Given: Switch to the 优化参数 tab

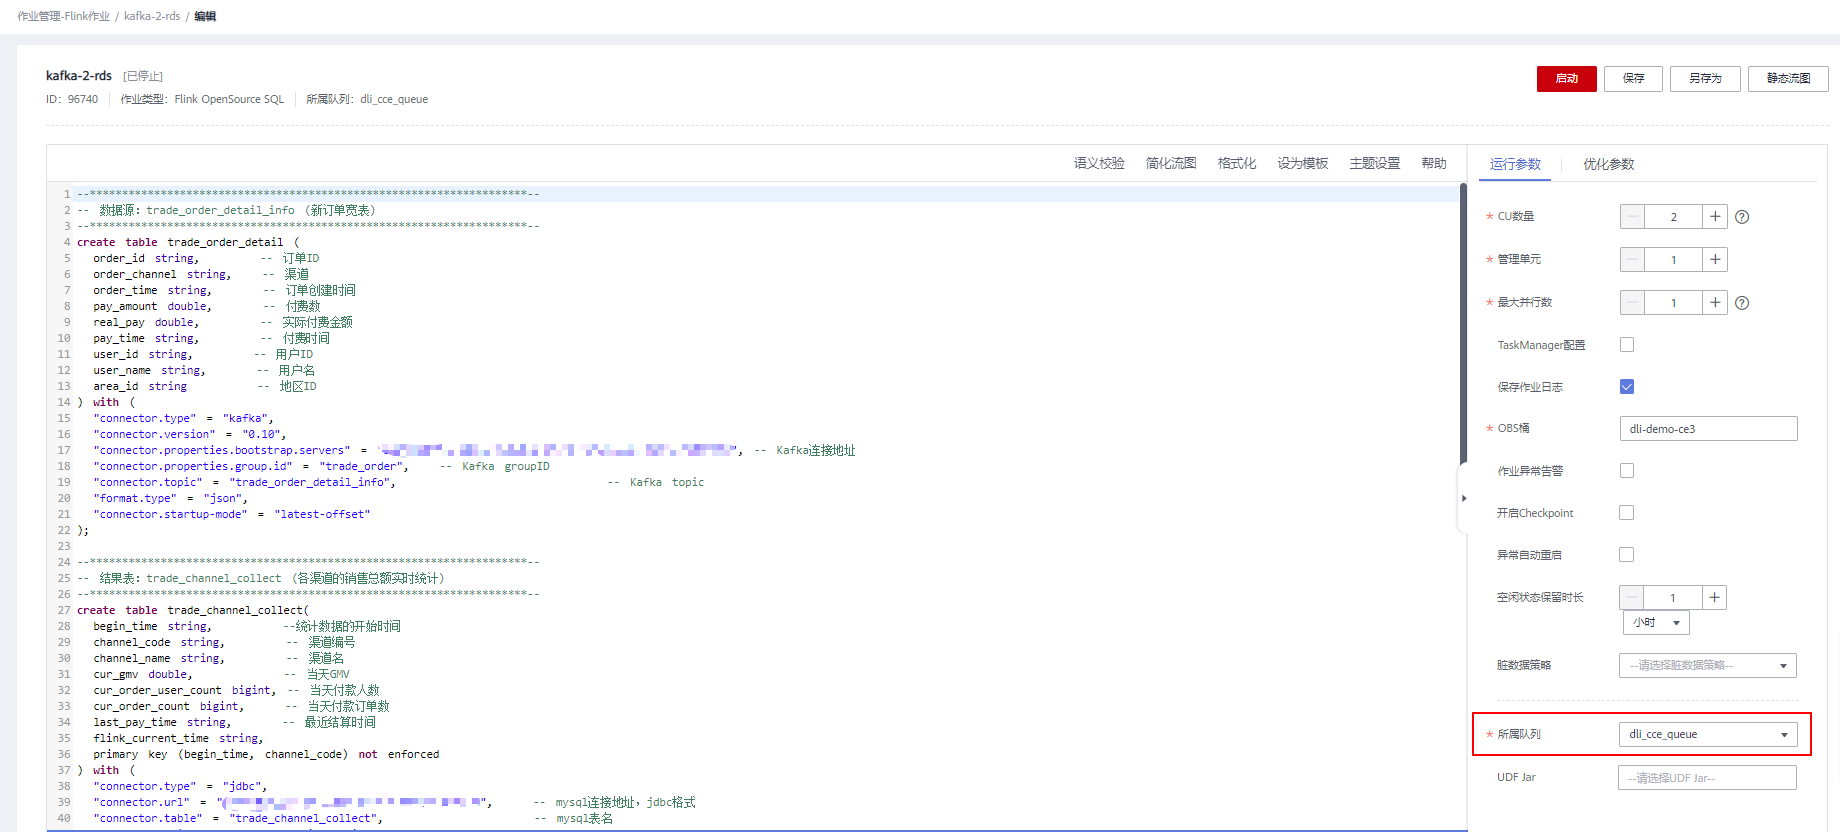Looking at the screenshot, I should click(1608, 164).
